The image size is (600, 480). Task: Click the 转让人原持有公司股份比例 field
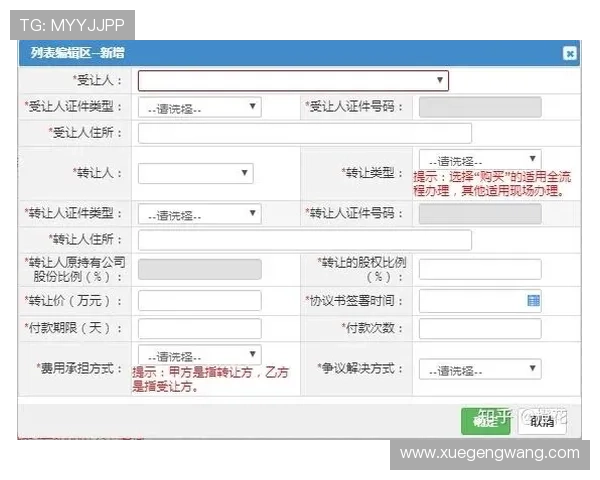[x=200, y=269]
